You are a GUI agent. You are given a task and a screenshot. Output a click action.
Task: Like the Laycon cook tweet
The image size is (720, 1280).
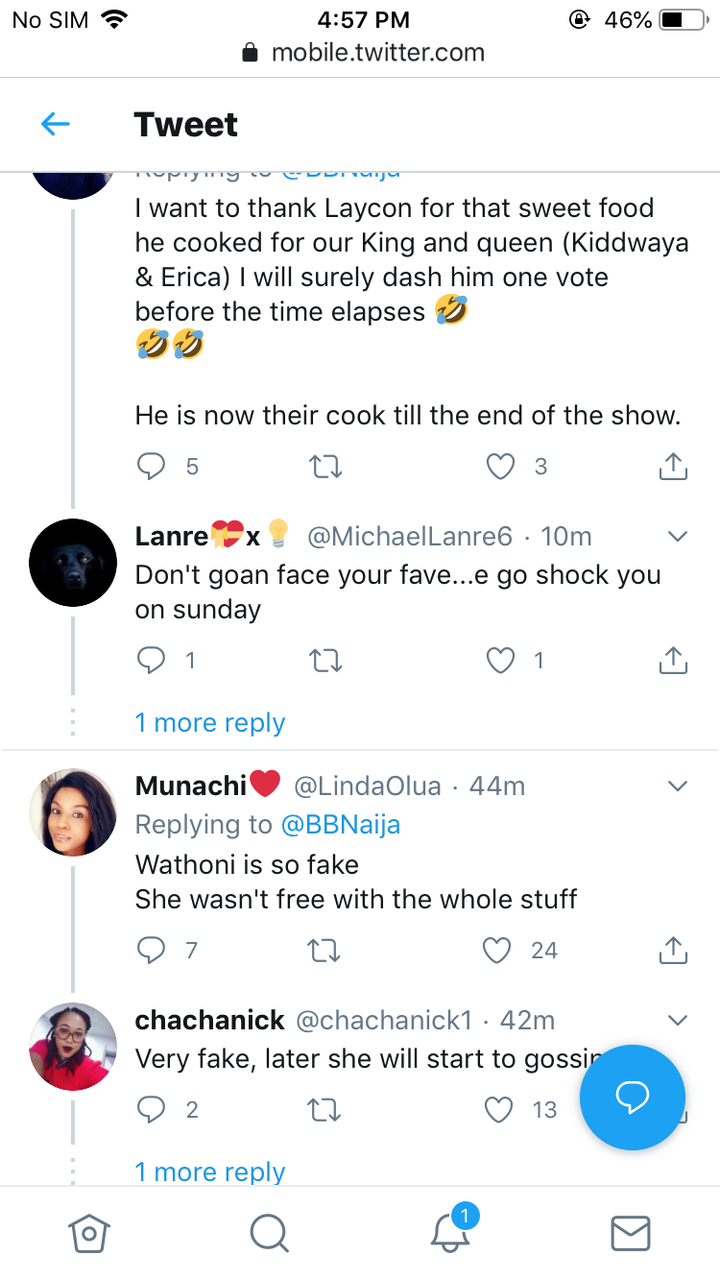tap(499, 466)
